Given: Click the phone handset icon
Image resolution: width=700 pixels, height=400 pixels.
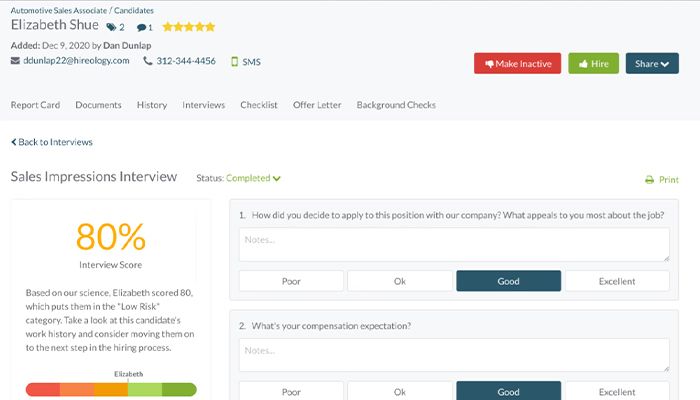Looking at the screenshot, I should (148, 61).
